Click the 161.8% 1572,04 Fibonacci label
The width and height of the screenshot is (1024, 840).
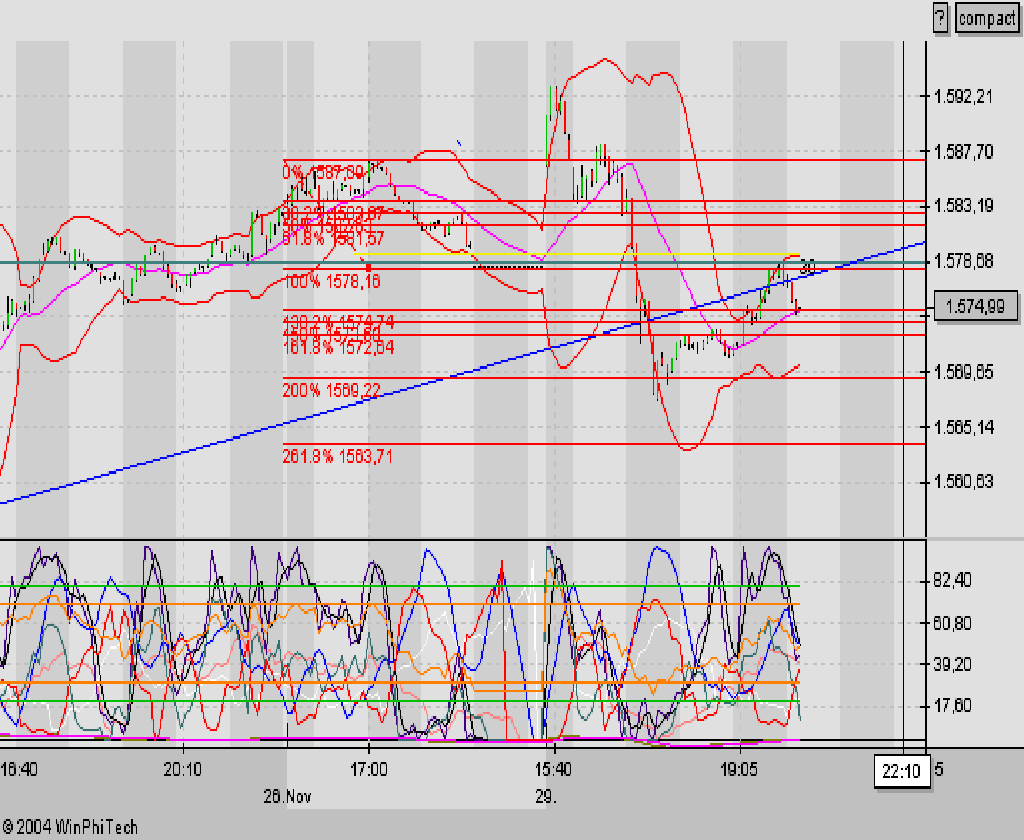click(x=338, y=347)
